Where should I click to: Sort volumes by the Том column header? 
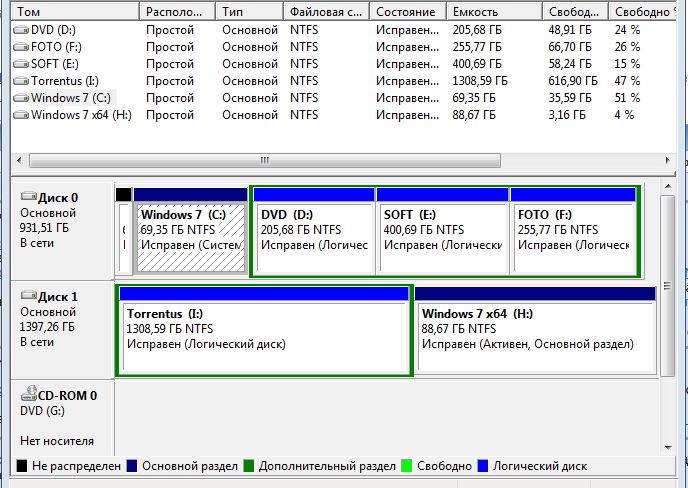point(70,12)
